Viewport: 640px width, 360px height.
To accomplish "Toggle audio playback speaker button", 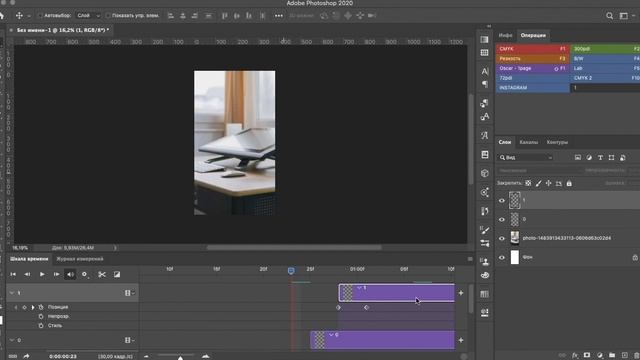I will point(70,274).
